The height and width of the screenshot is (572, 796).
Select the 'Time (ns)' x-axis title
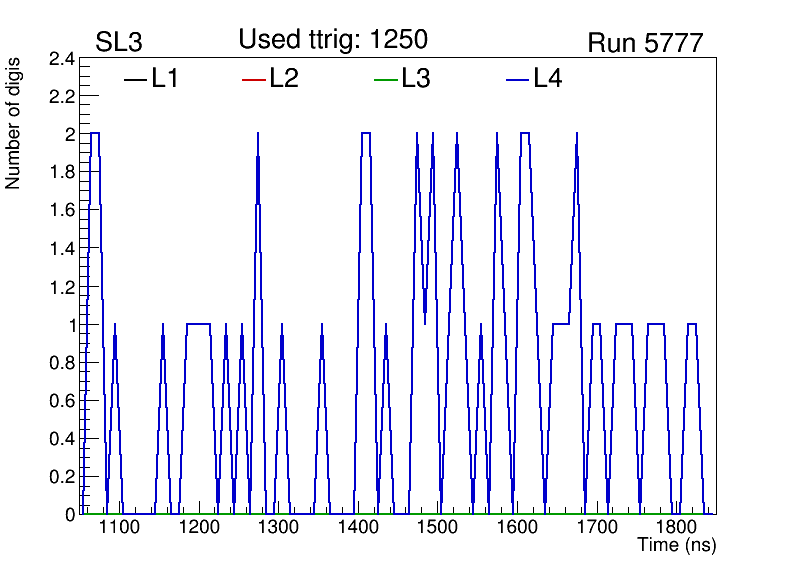pos(677,546)
